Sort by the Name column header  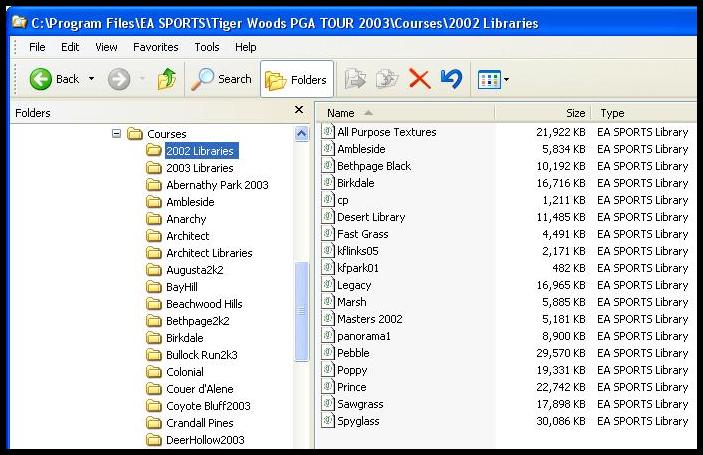[405, 113]
